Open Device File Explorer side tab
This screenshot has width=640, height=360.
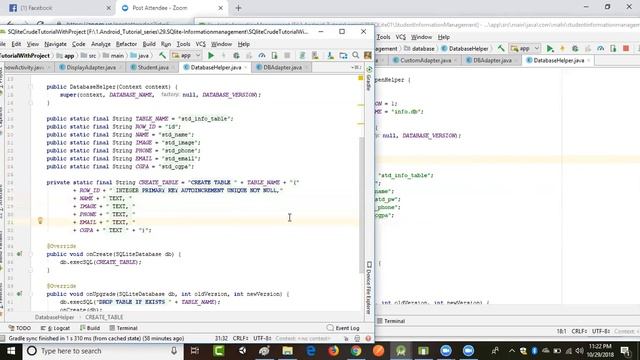point(369,287)
